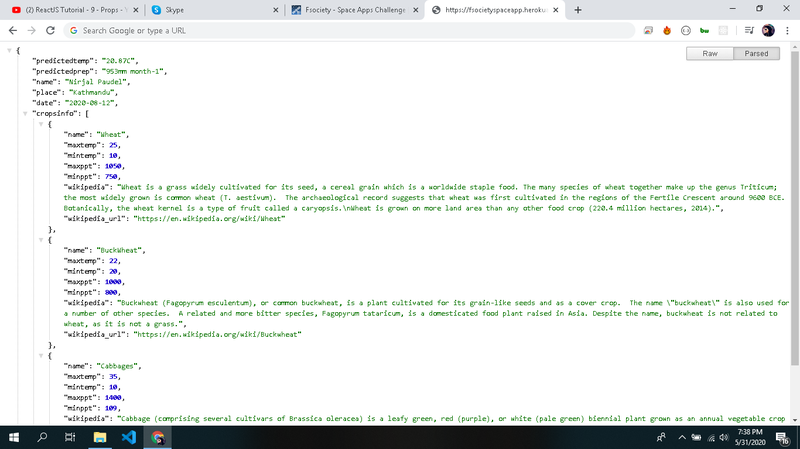Click the grey square extension icon
This screenshot has width=800, height=449.
point(723,31)
